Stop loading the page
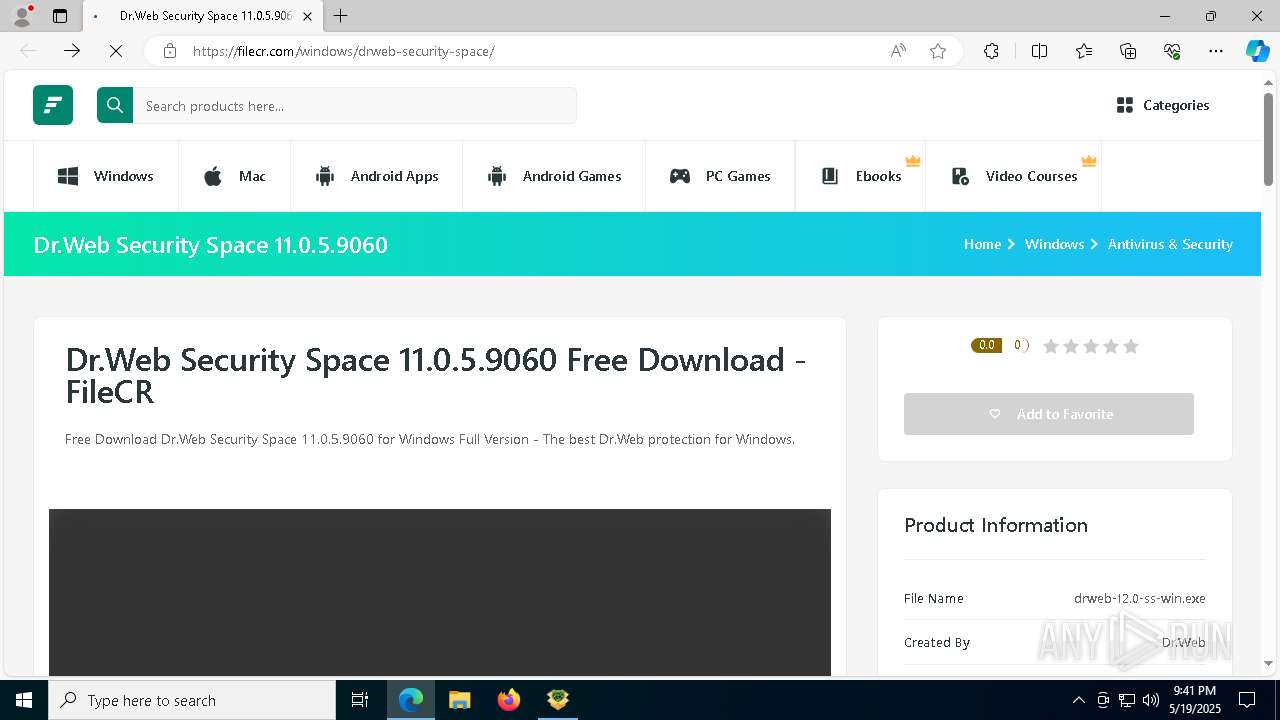 coord(116,51)
